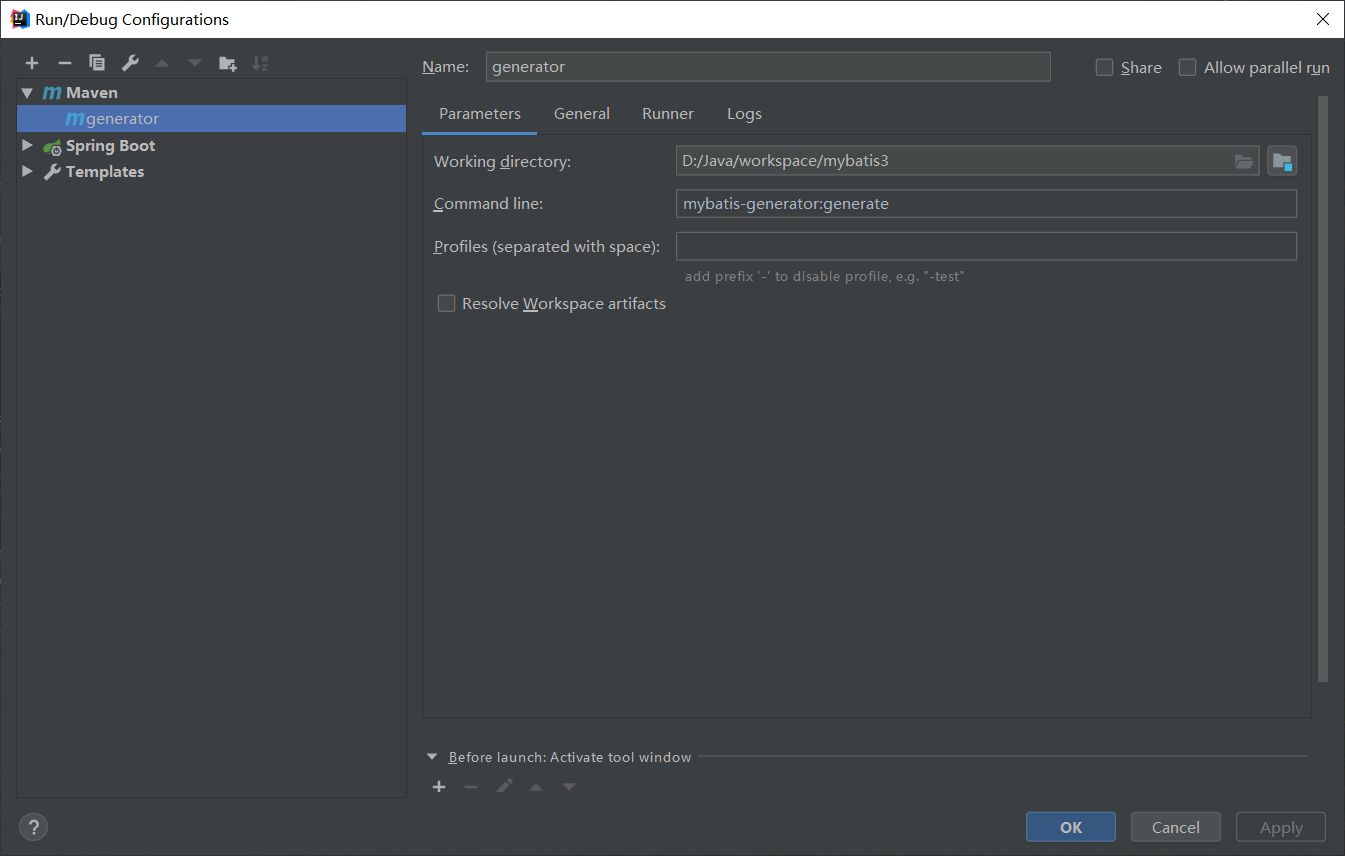This screenshot has height=856, width=1345.
Task: Select Maven project using blue folder icon
Action: click(x=1282, y=161)
